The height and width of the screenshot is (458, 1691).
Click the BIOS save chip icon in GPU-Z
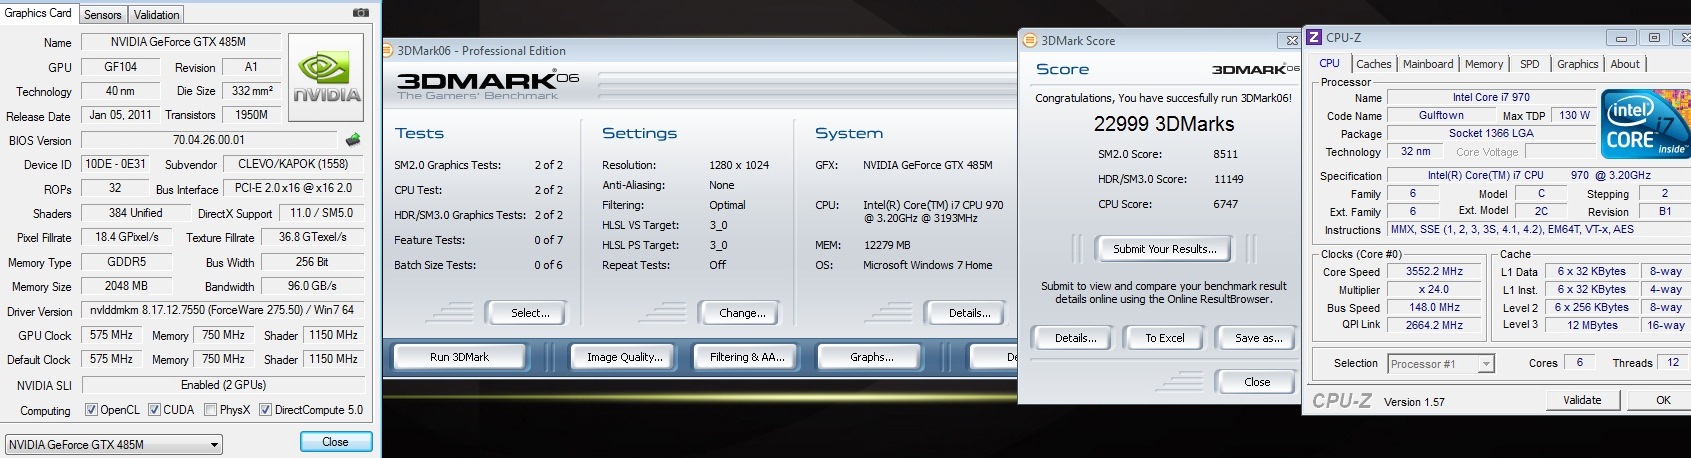tap(353, 140)
